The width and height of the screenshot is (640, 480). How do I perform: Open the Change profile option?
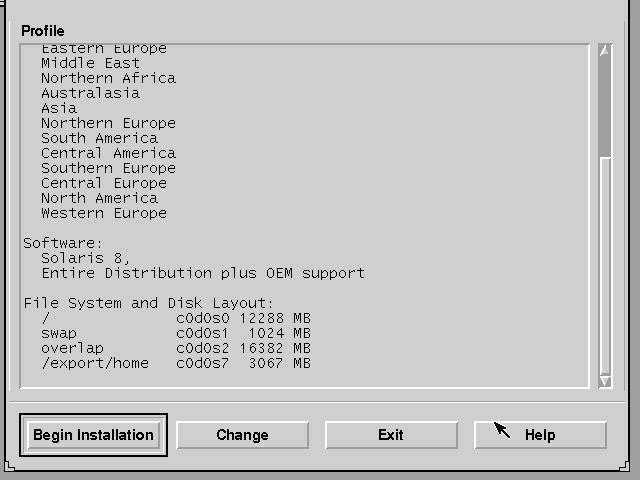pos(242,435)
